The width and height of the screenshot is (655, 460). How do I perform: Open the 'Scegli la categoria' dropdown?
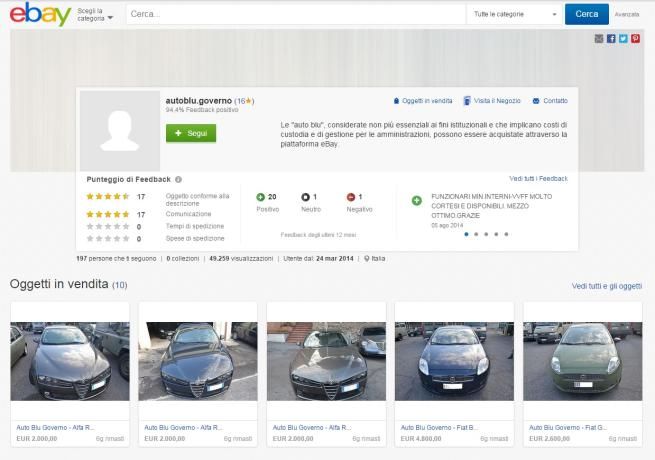tap(95, 15)
